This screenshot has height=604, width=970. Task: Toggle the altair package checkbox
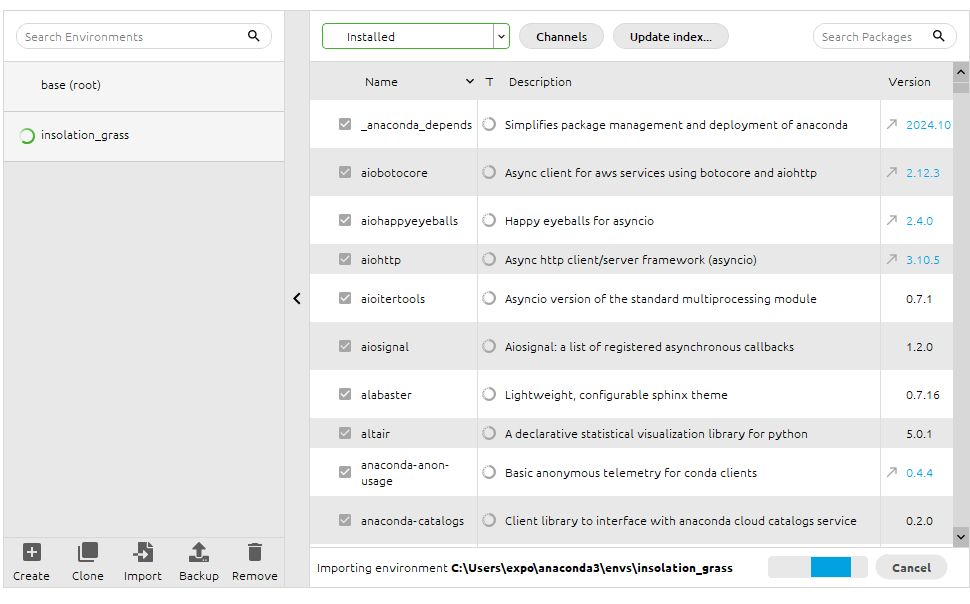click(345, 434)
